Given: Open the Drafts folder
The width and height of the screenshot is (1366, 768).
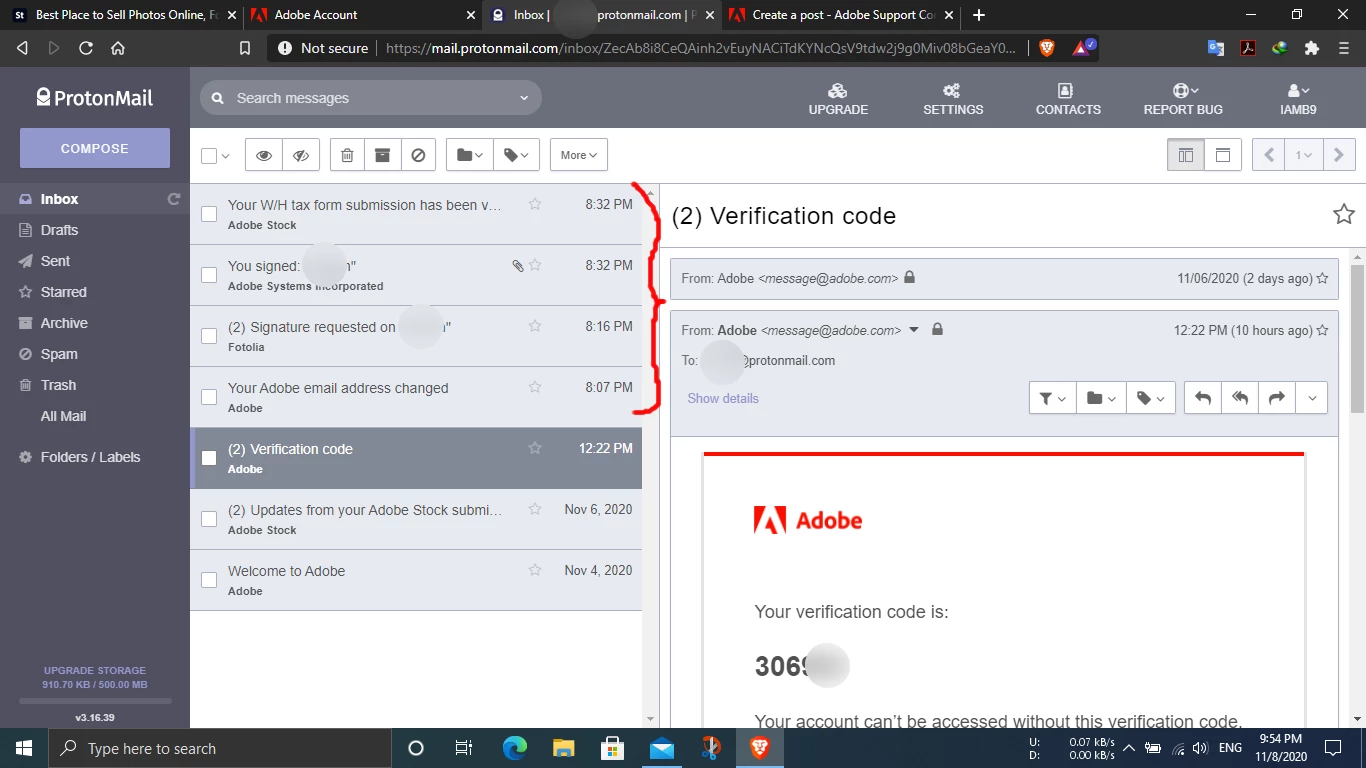Looking at the screenshot, I should pyautogui.click(x=59, y=230).
